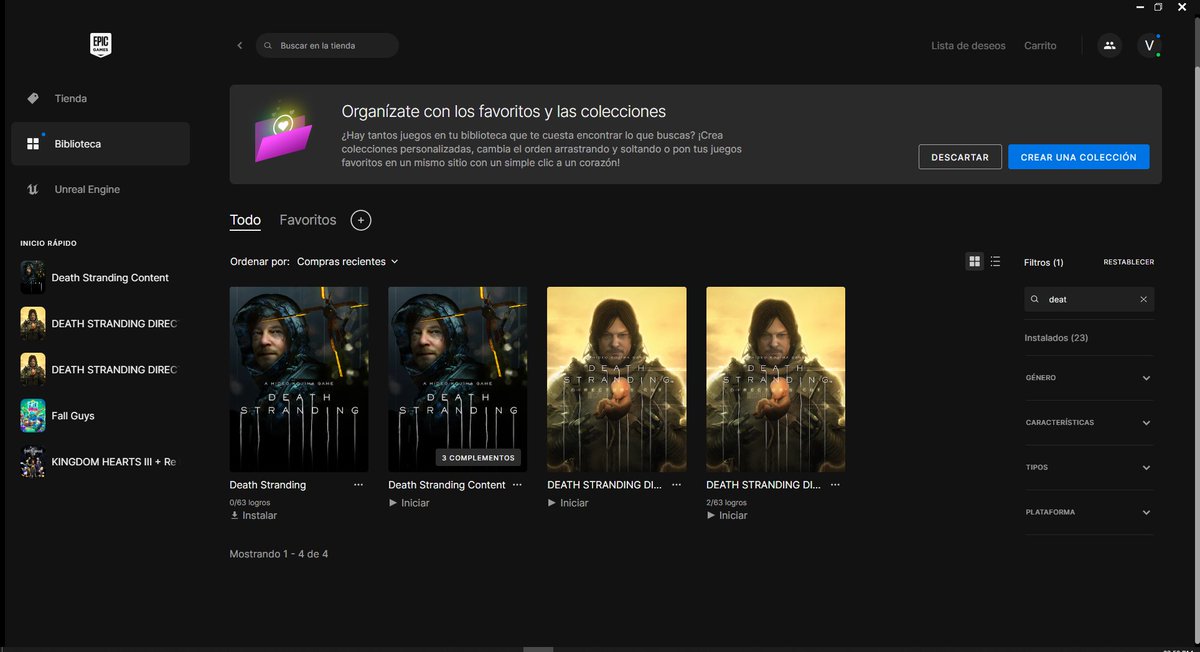Open Lista de deseos
The height and width of the screenshot is (652, 1200).
pos(968,46)
